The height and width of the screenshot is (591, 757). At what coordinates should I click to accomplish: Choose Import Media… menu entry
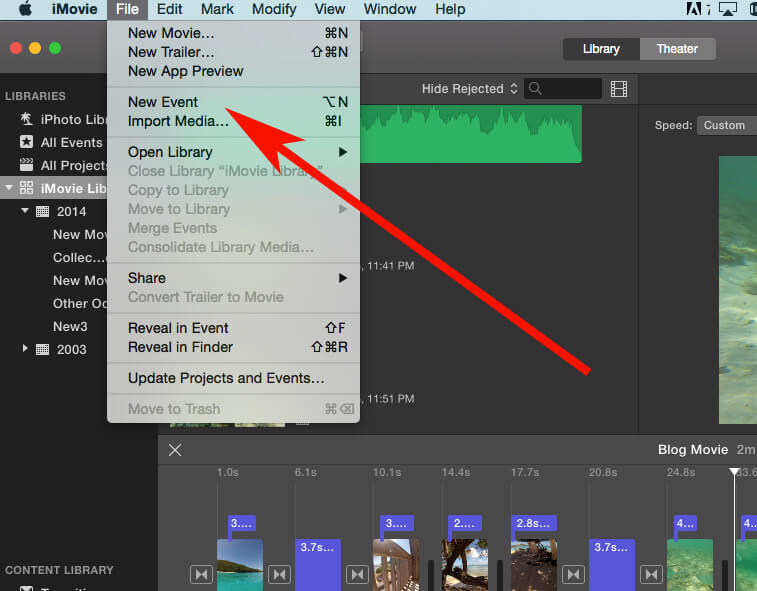pyautogui.click(x=234, y=121)
